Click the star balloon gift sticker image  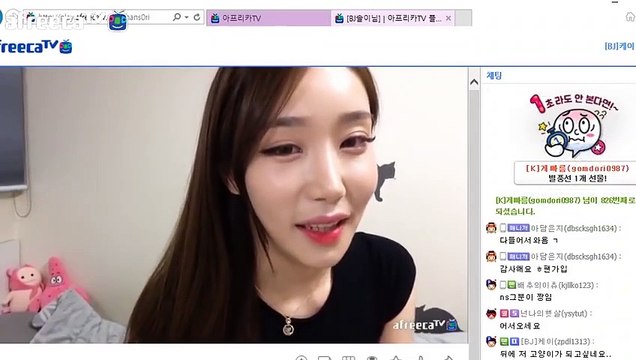click(x=574, y=126)
